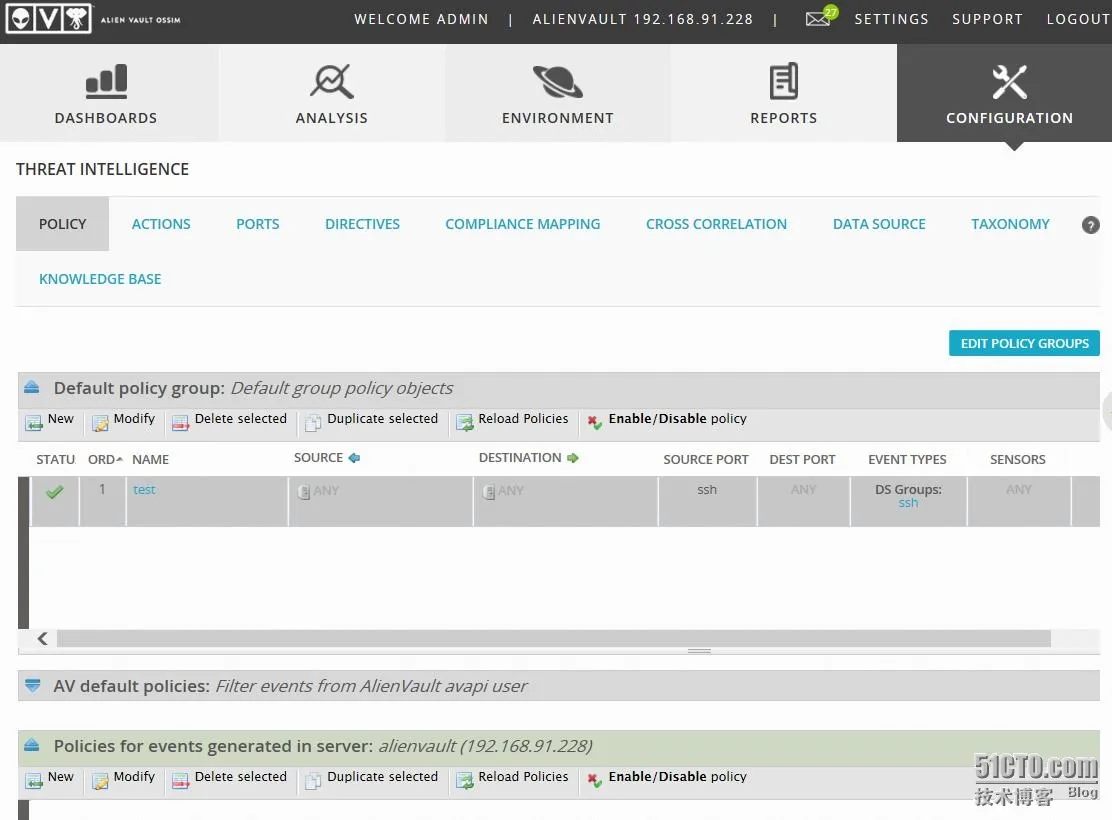Image resolution: width=1112 pixels, height=820 pixels.
Task: Switch to the Data Source tab
Action: click(879, 224)
